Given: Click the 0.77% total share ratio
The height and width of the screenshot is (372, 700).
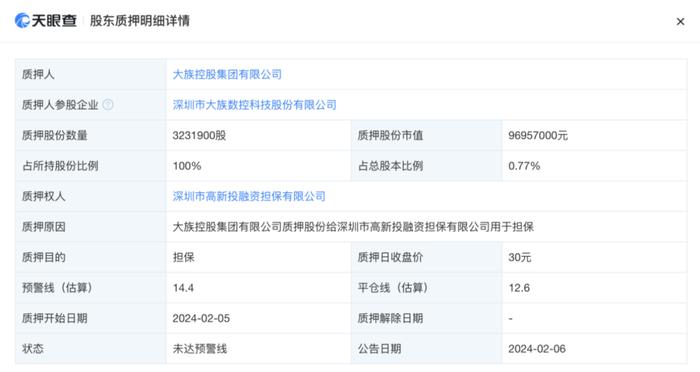Looking at the screenshot, I should (x=524, y=166).
